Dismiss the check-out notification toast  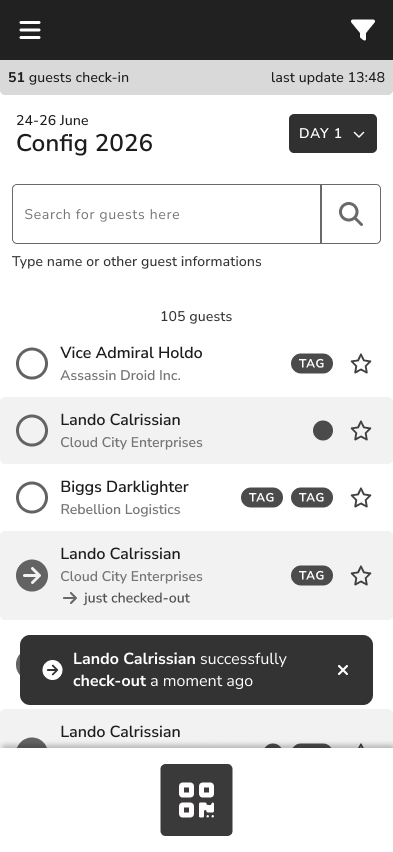(x=342, y=670)
